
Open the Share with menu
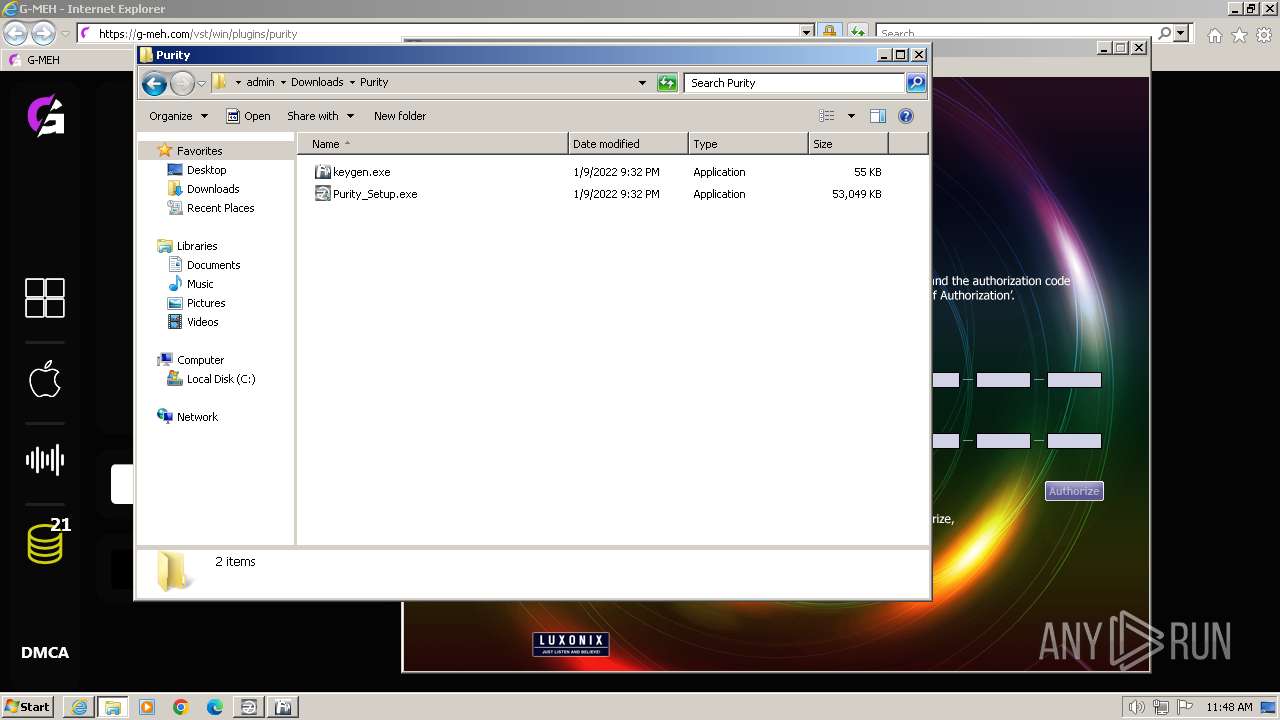(320, 116)
